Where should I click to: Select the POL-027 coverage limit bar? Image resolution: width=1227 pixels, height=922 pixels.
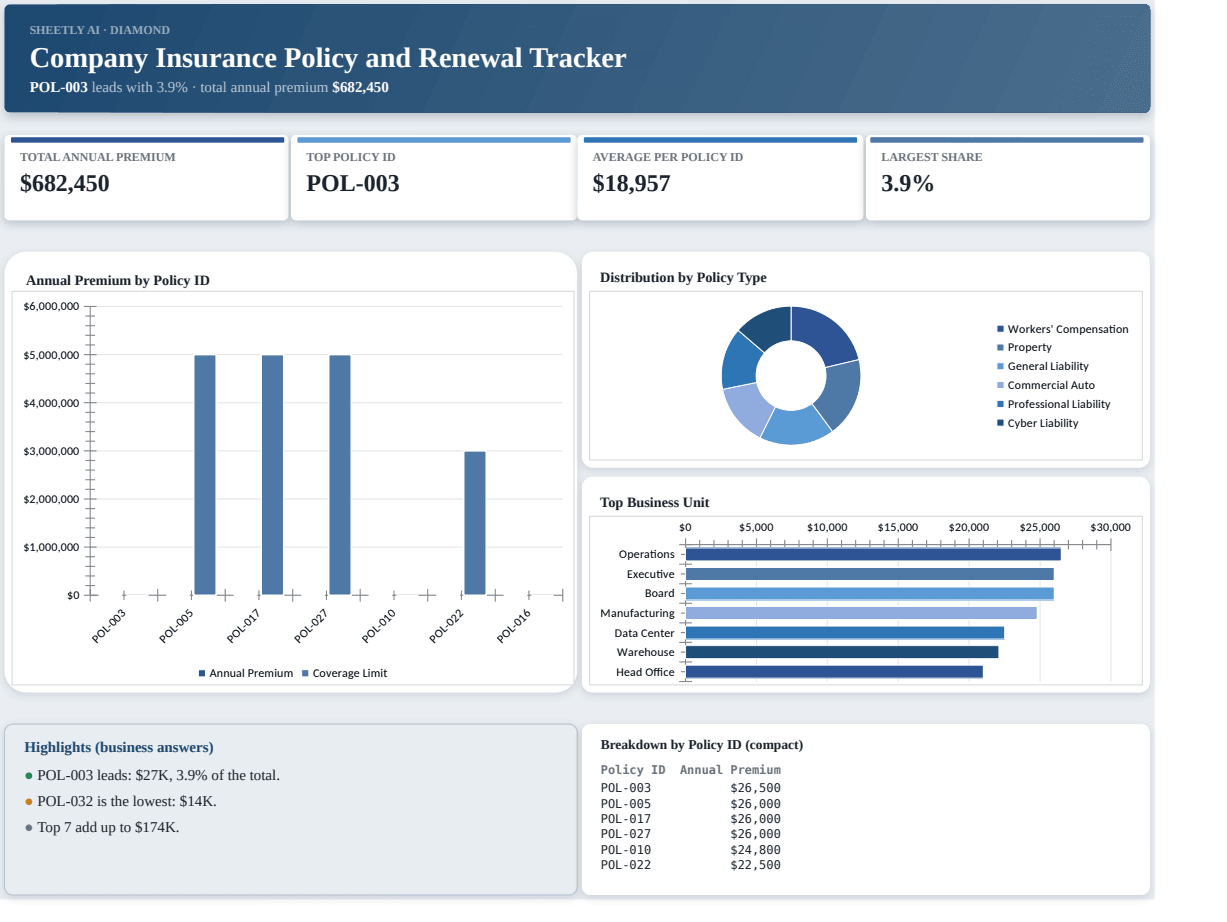point(340,475)
